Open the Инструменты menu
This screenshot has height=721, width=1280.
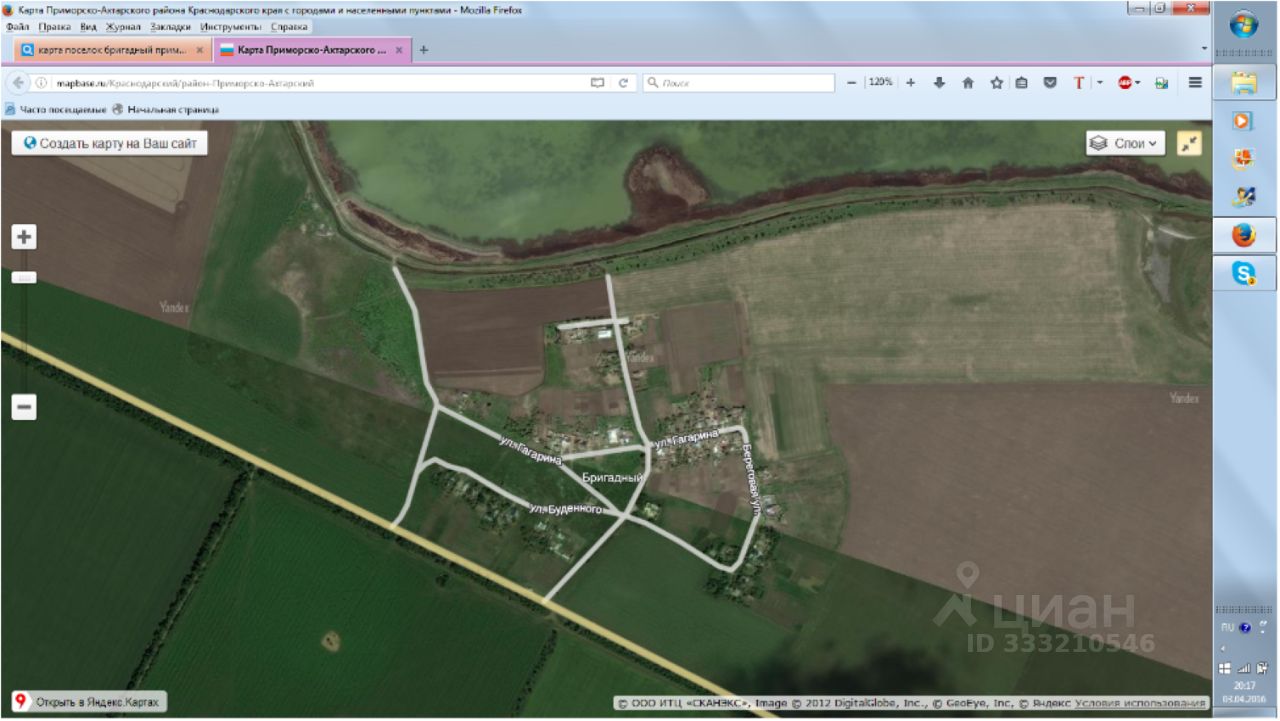(x=231, y=27)
